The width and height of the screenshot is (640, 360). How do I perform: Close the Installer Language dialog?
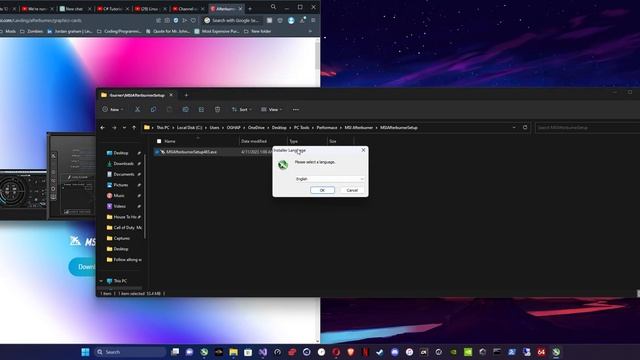point(363,150)
